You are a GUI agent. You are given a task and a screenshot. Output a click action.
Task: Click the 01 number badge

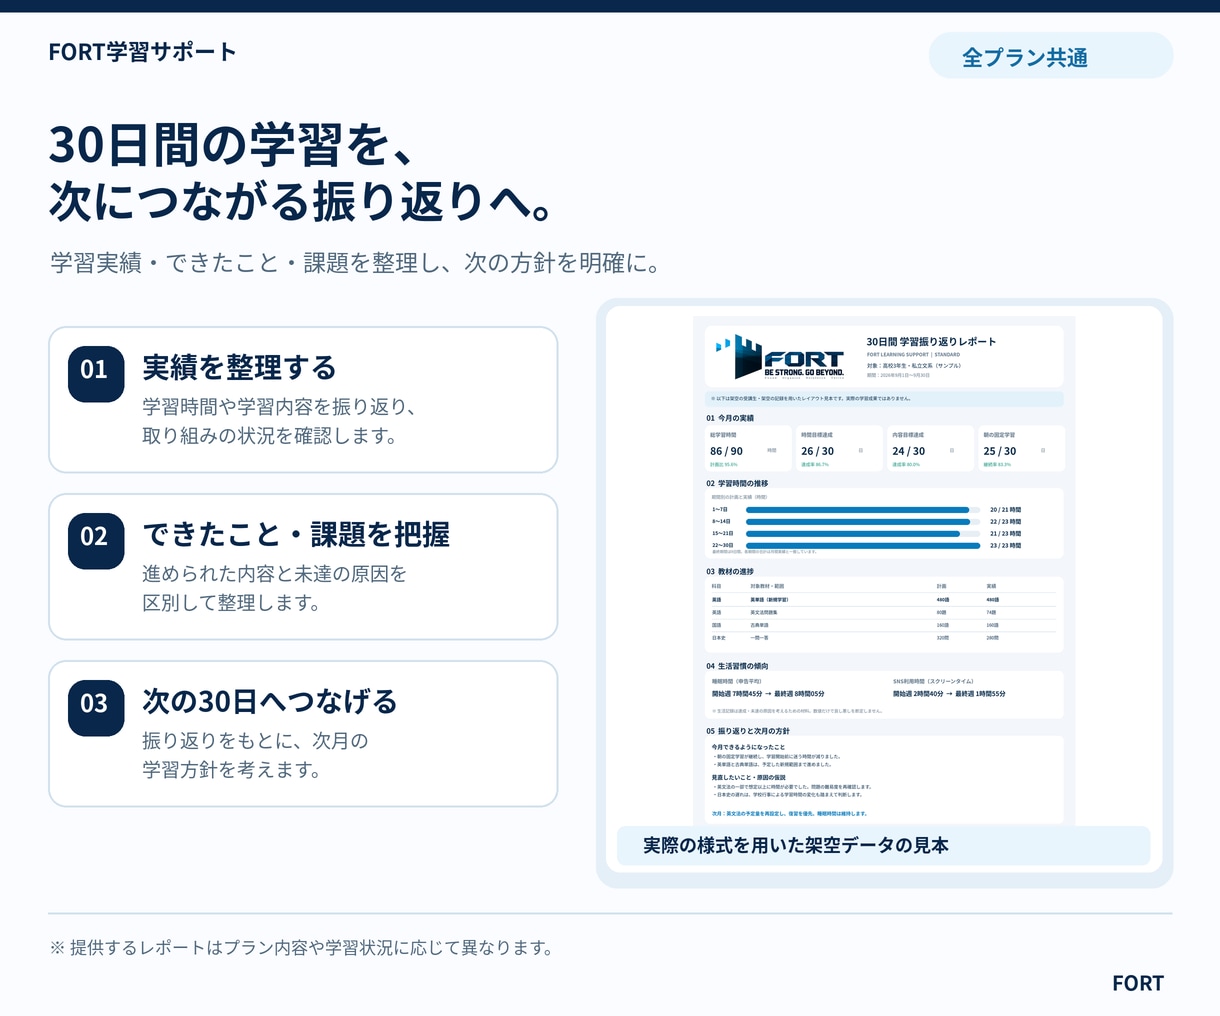click(x=96, y=374)
